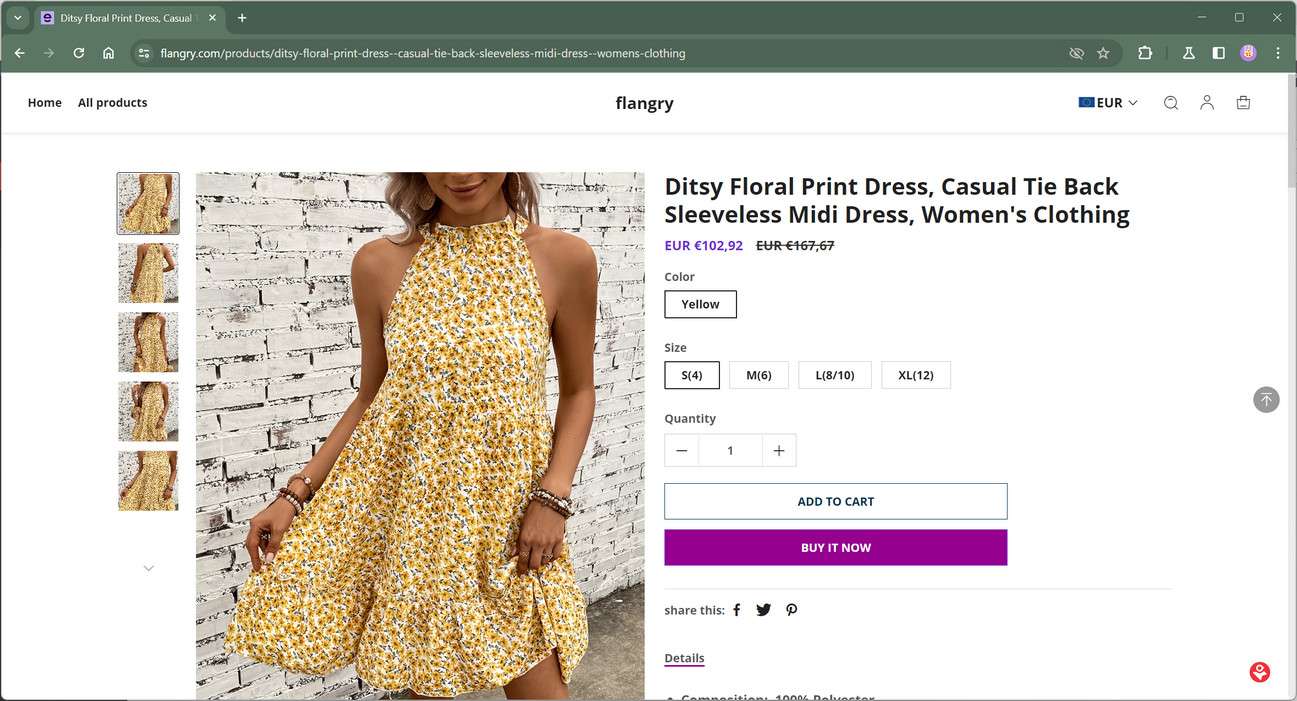
Task: Select size L(8/10)
Action: 834,375
